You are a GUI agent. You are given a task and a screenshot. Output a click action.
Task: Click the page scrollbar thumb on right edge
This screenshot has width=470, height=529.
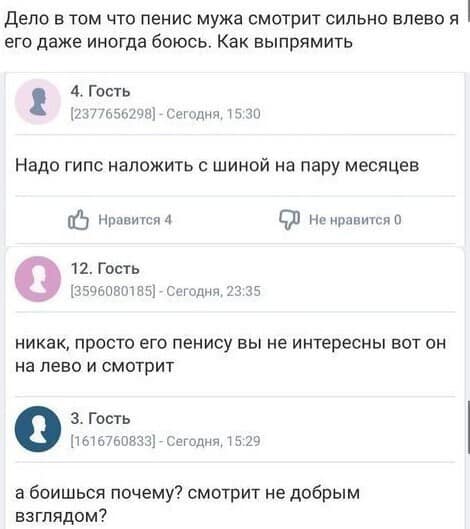(x=469, y=427)
